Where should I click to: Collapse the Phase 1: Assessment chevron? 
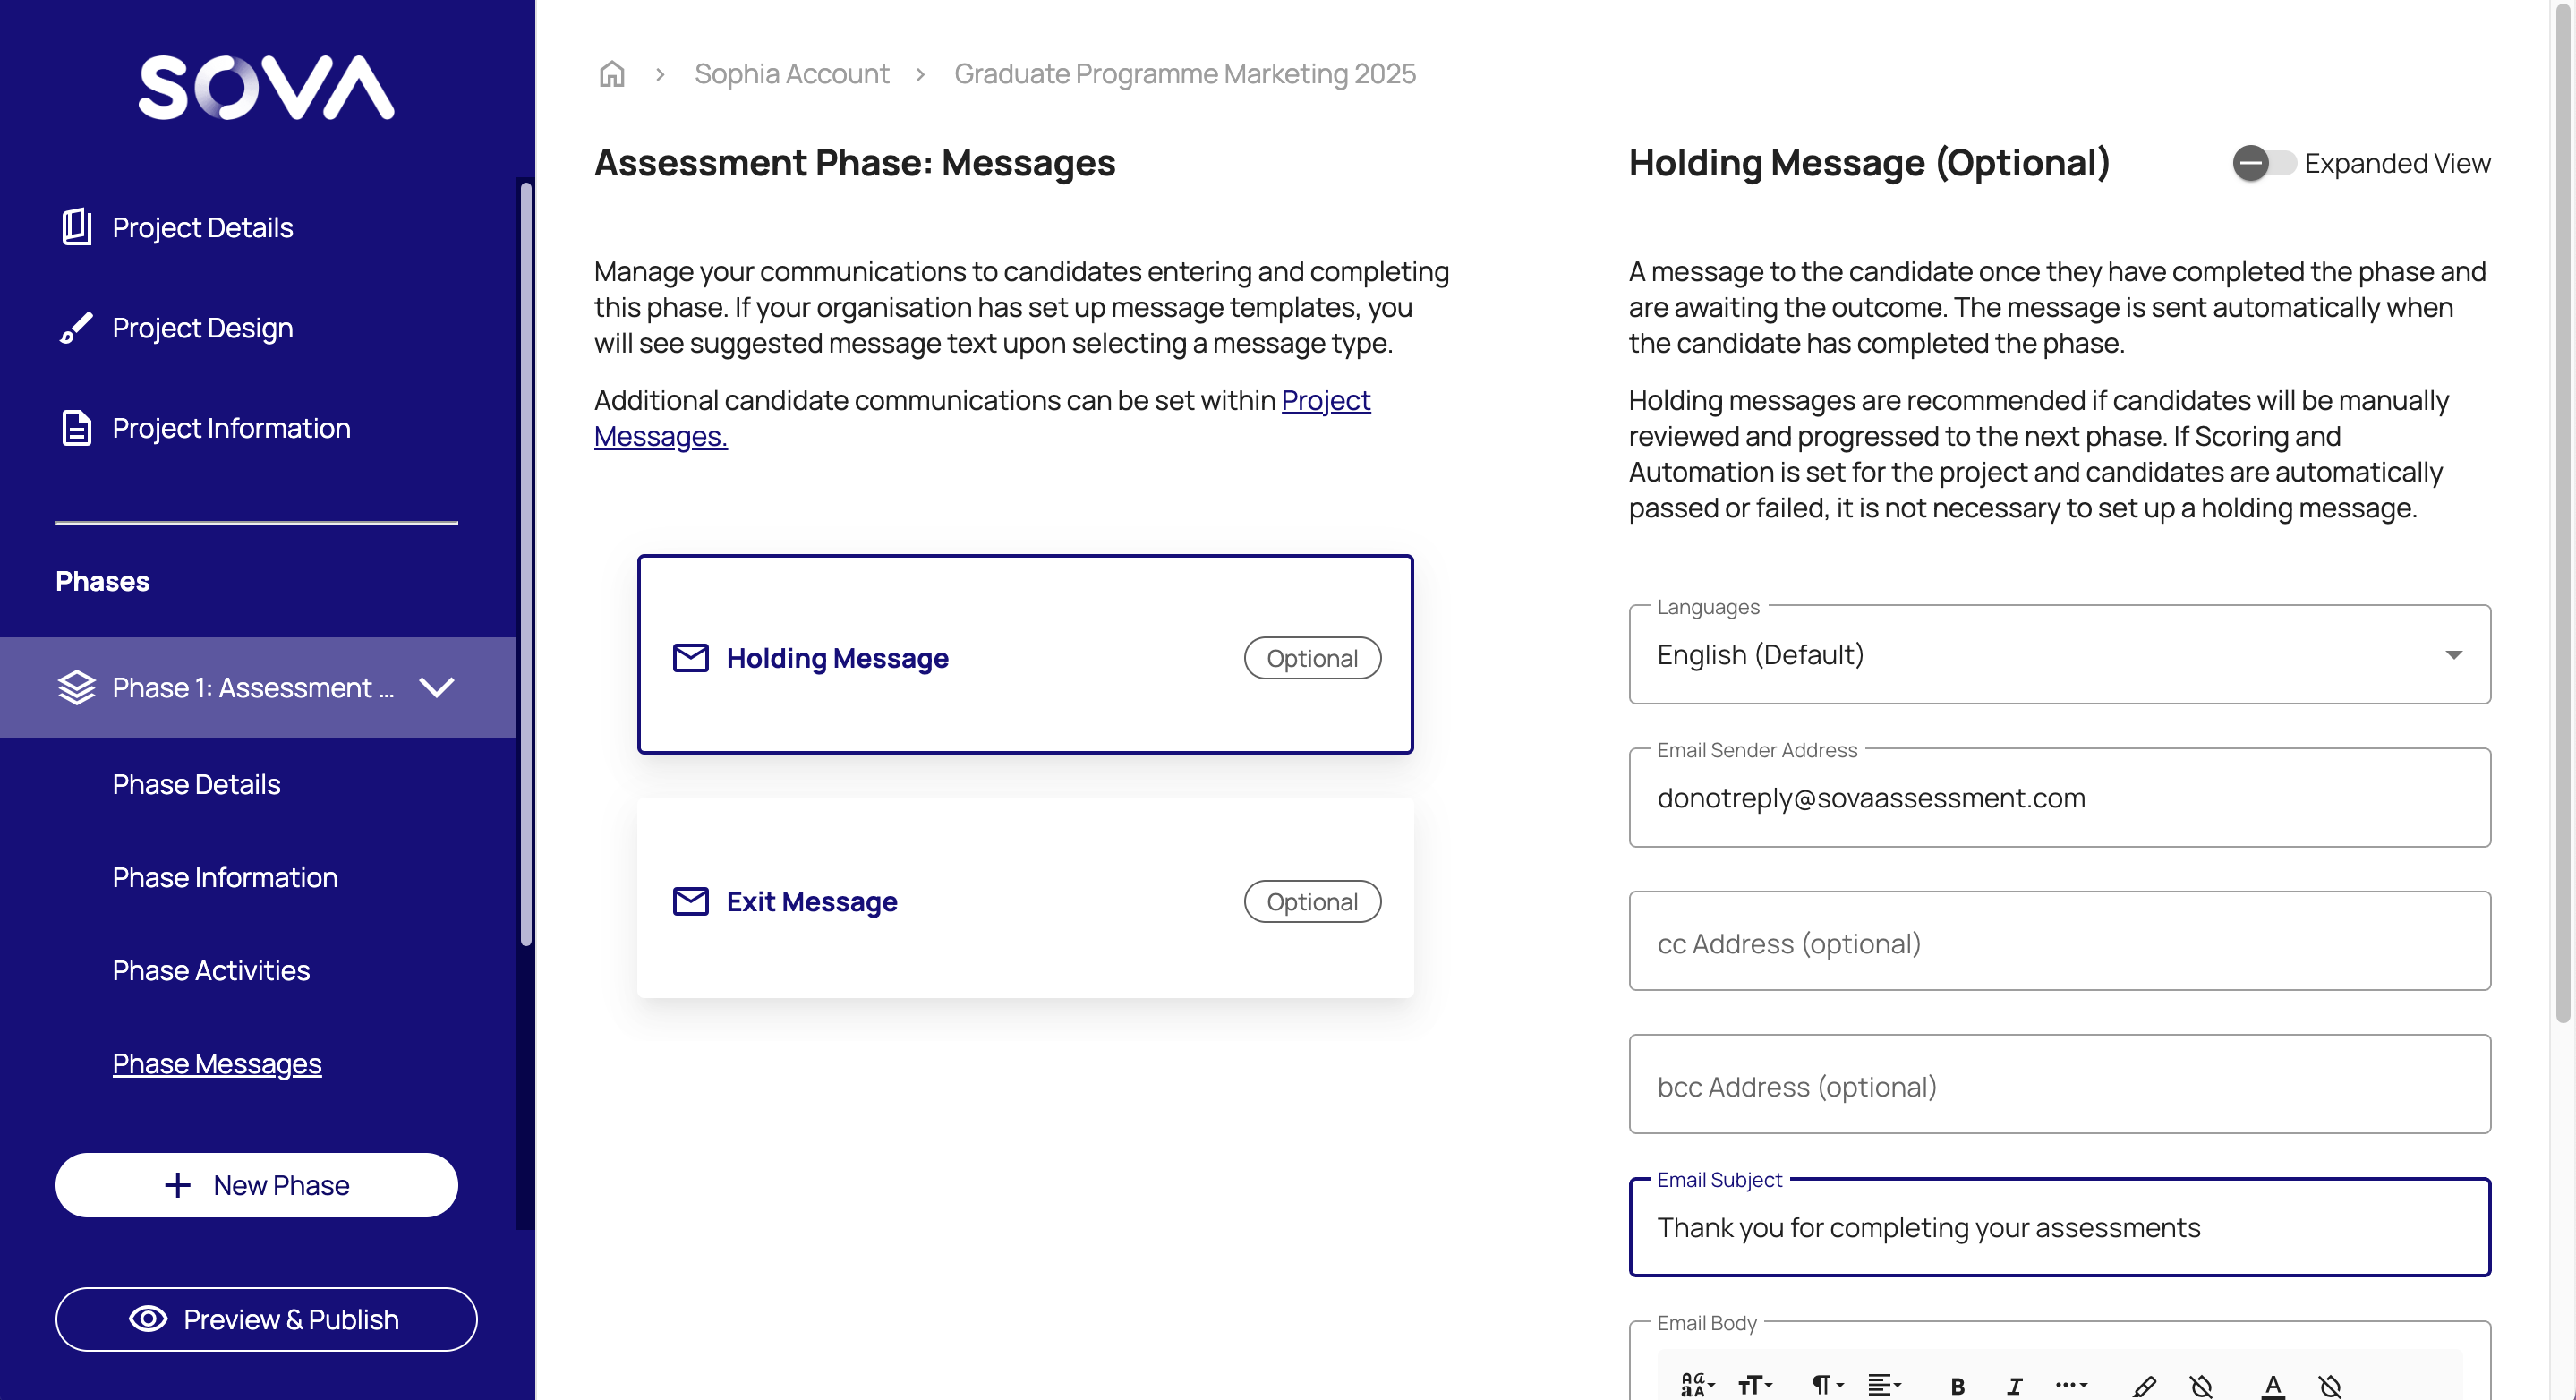click(x=437, y=687)
